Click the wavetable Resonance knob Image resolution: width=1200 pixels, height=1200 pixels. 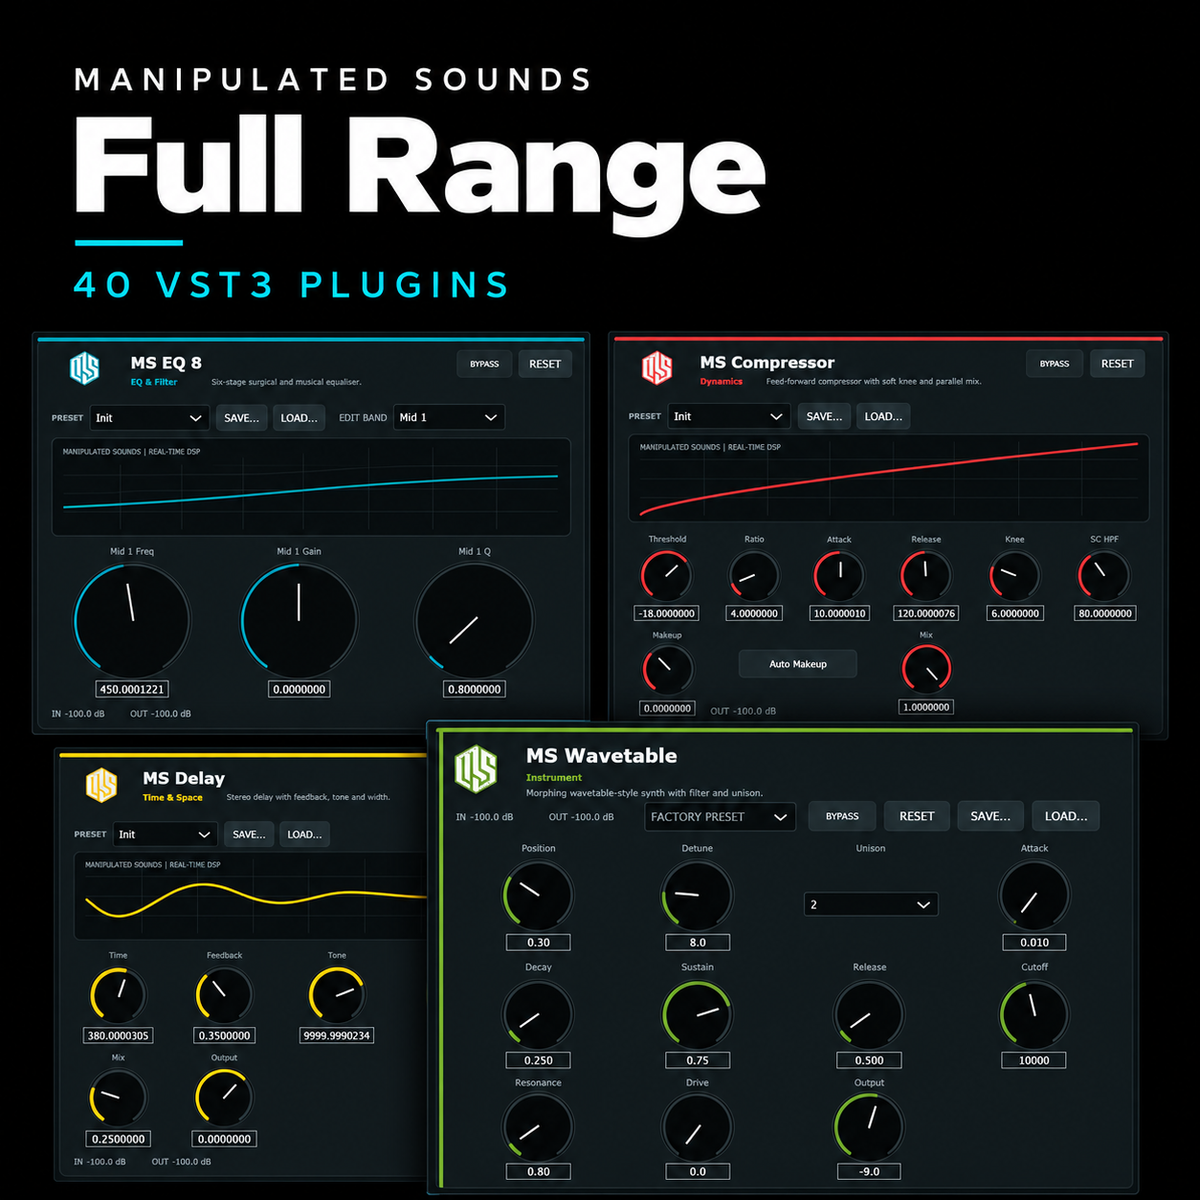click(538, 1128)
